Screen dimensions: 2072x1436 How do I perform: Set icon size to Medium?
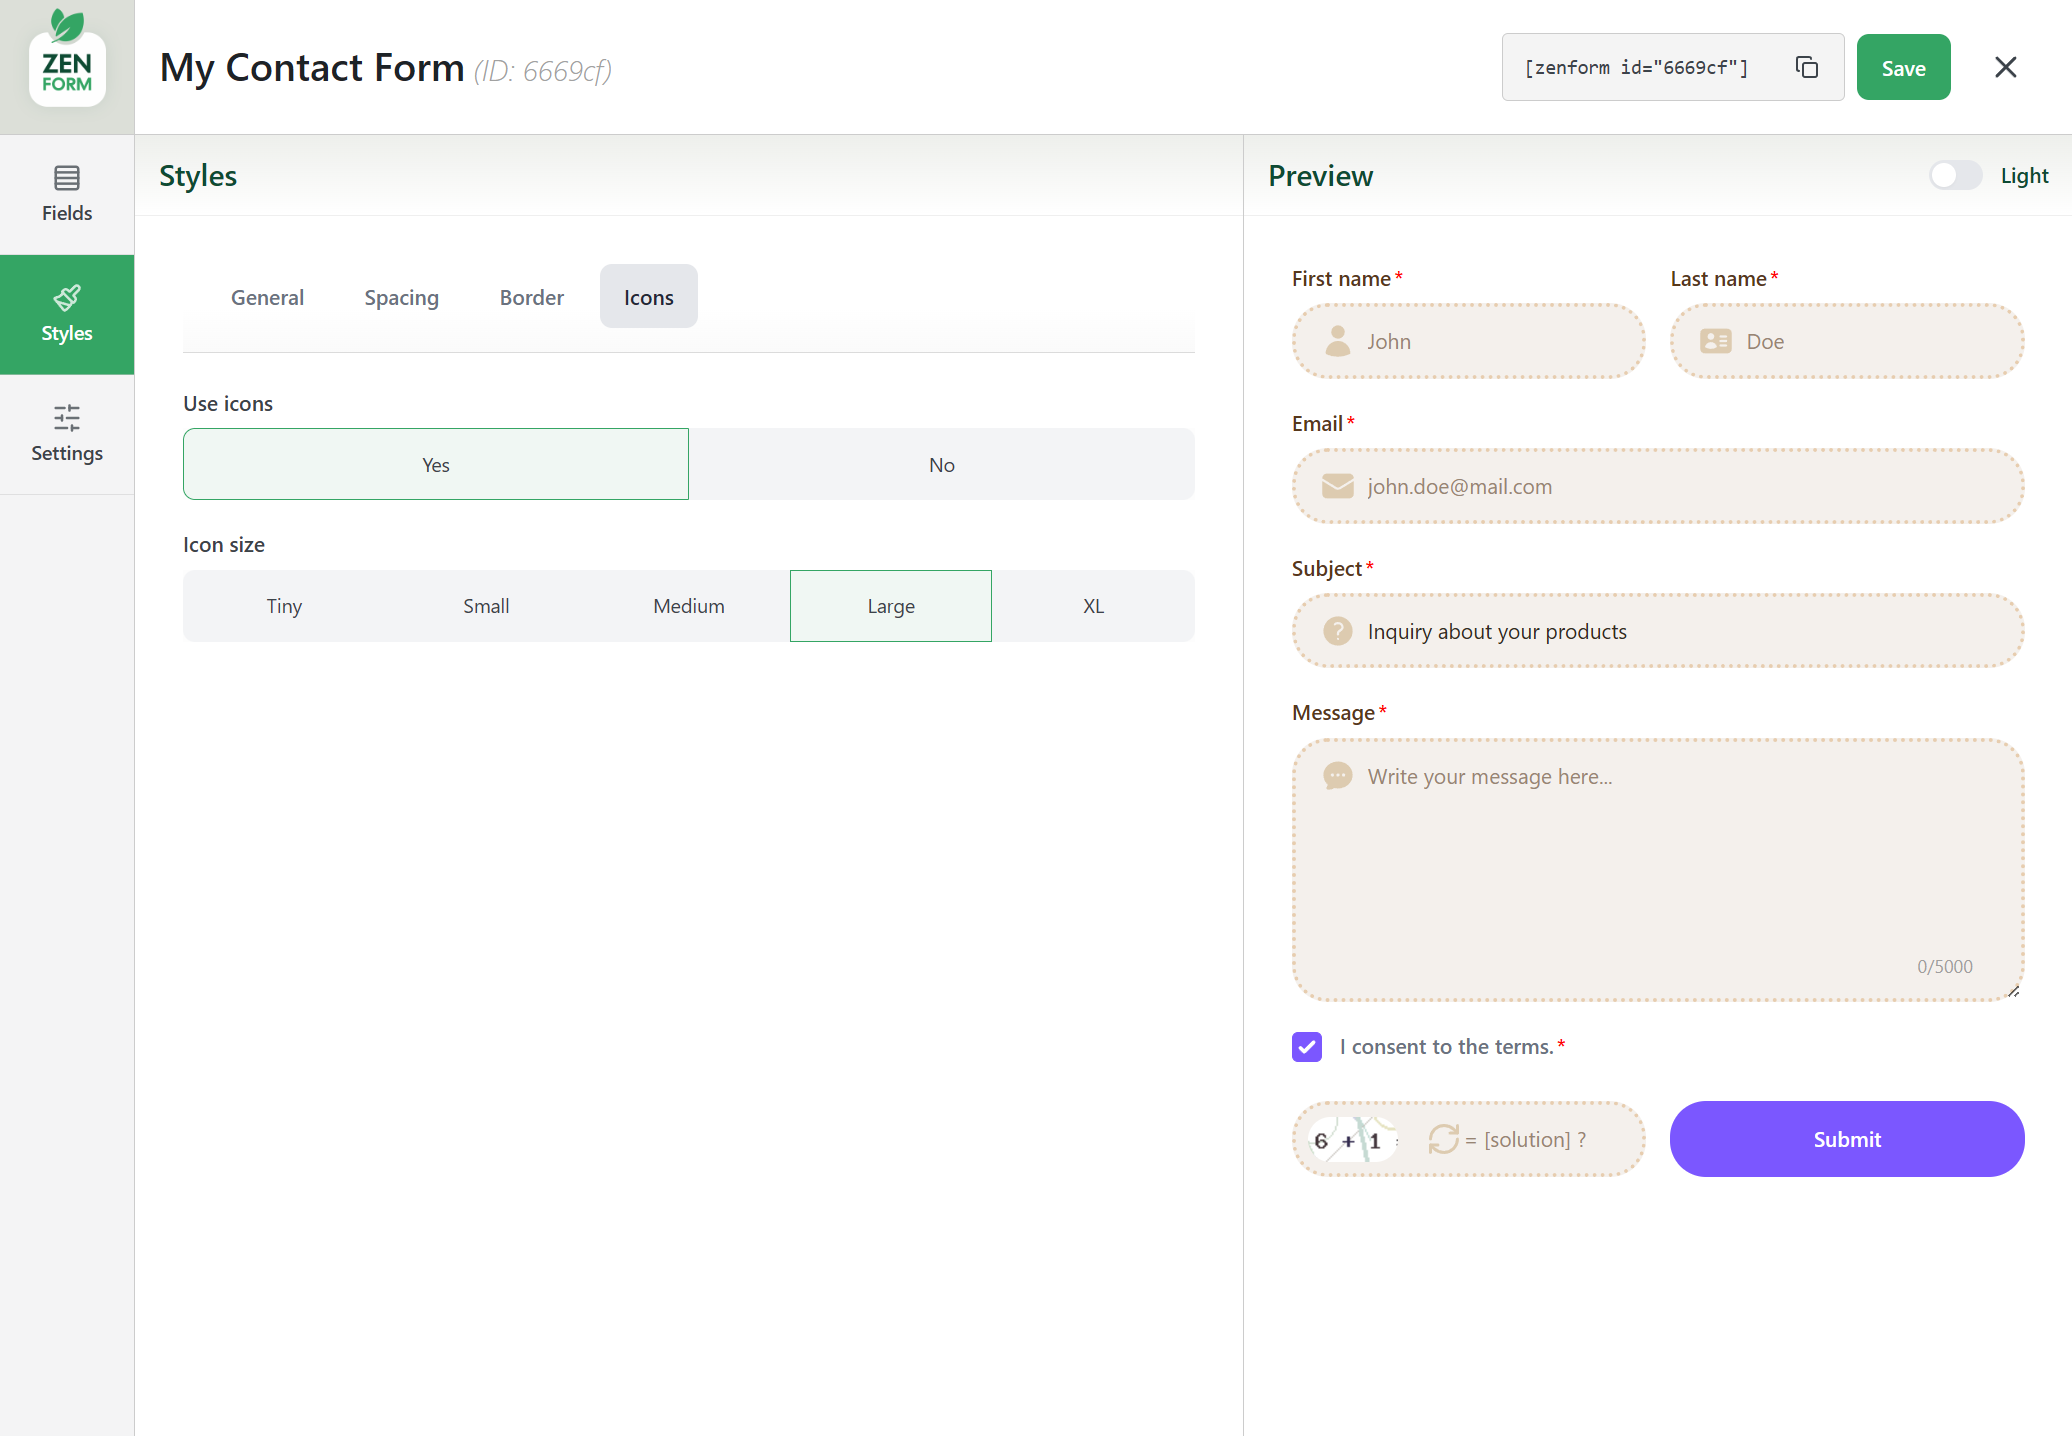pos(689,606)
